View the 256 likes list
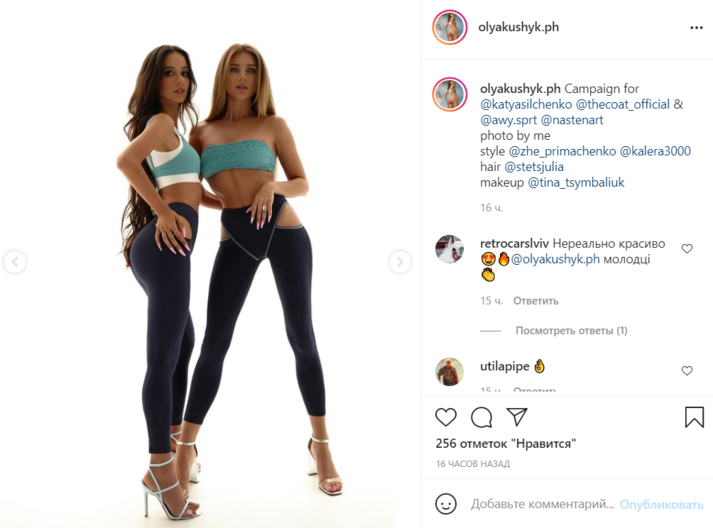This screenshot has width=713, height=528. [x=506, y=443]
